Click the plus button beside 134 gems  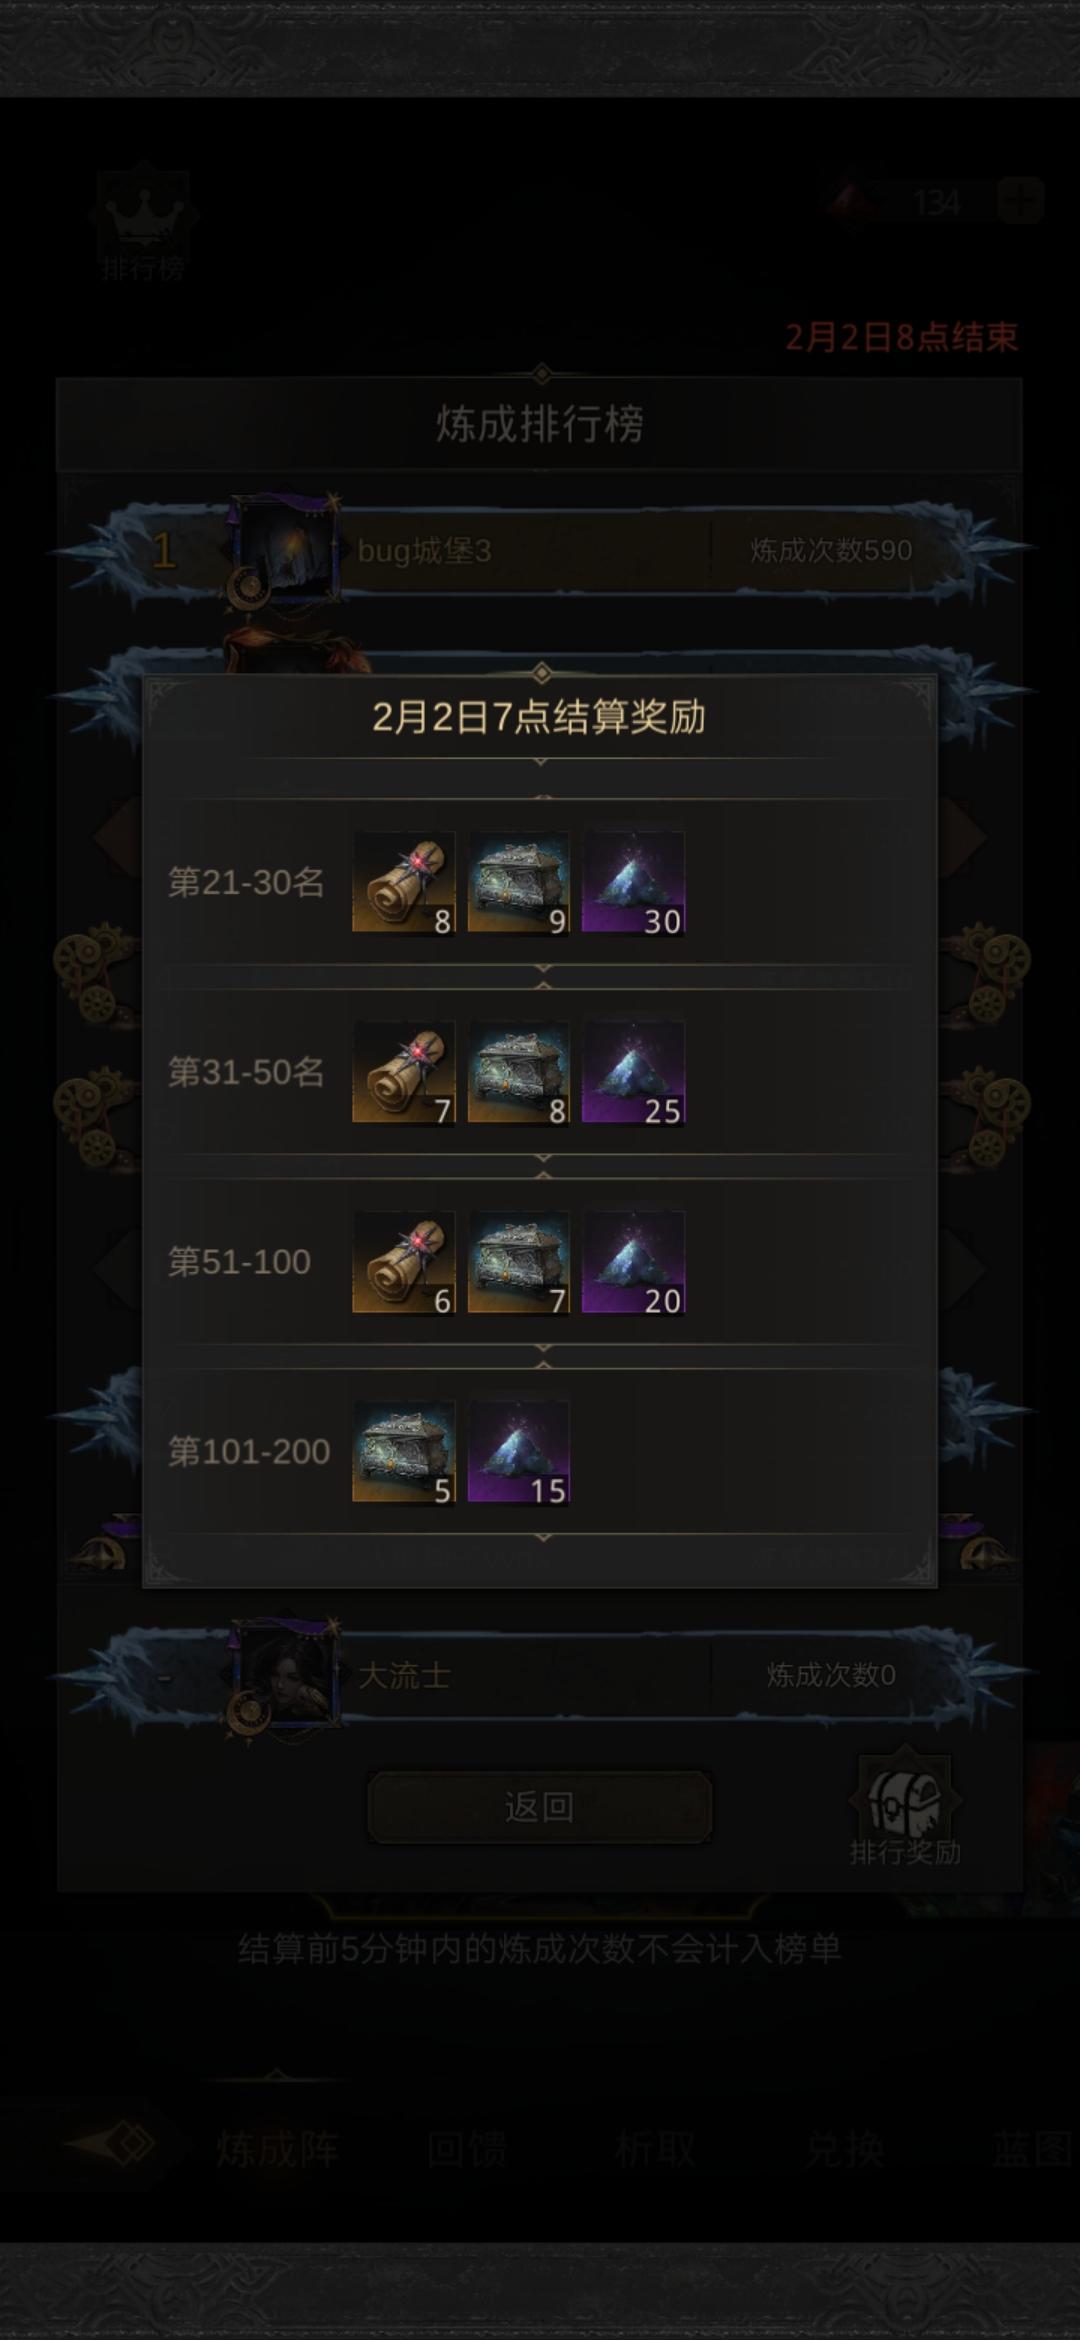point(1020,202)
